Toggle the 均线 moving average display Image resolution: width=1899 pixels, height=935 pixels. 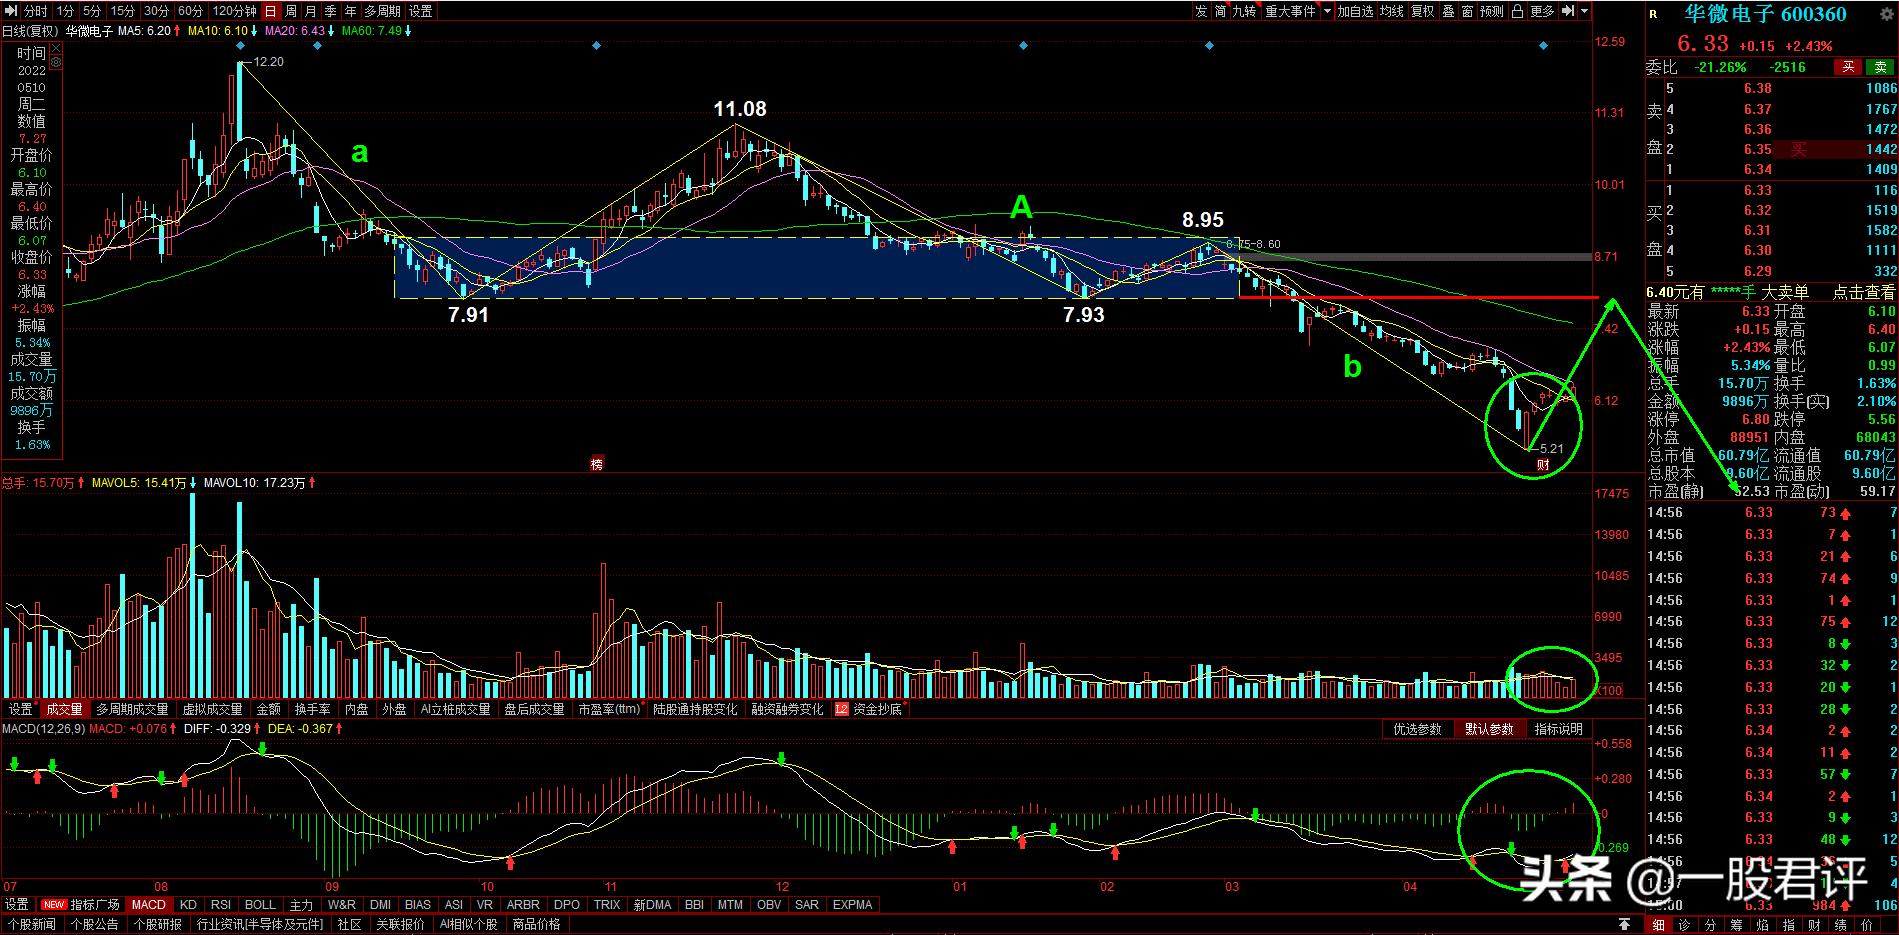(1391, 11)
